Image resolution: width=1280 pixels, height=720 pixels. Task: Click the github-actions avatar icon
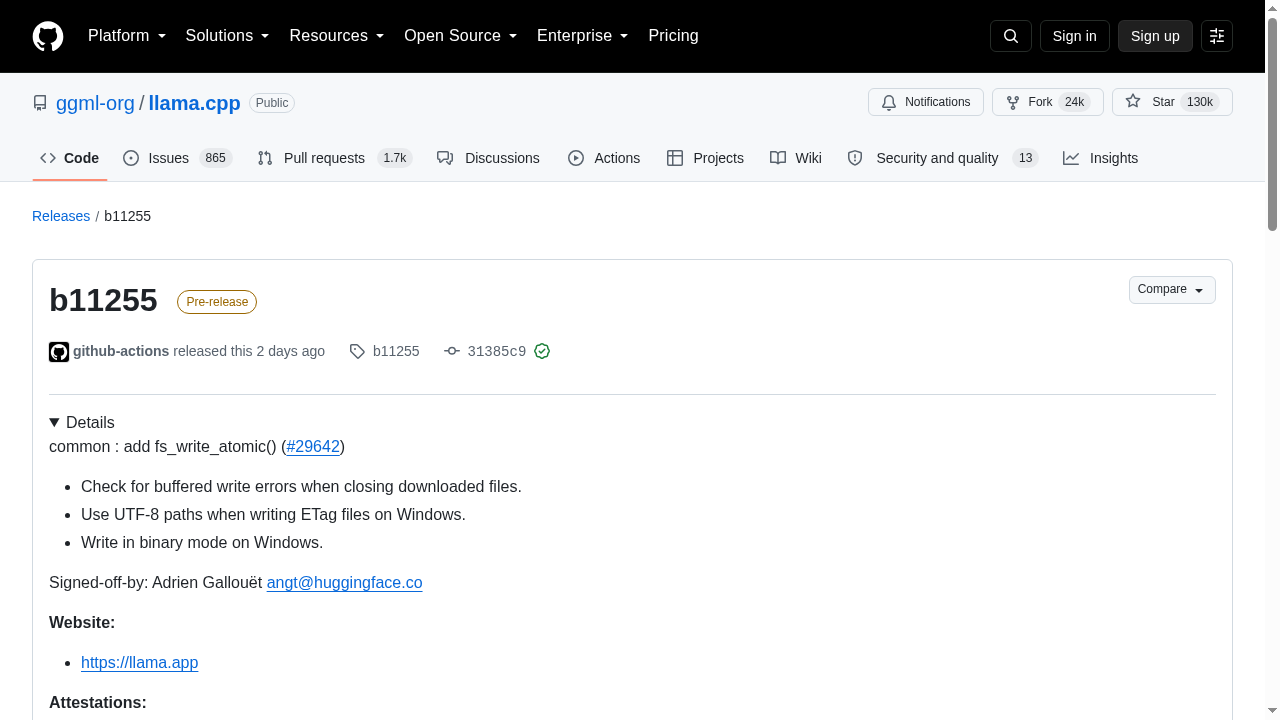click(59, 352)
